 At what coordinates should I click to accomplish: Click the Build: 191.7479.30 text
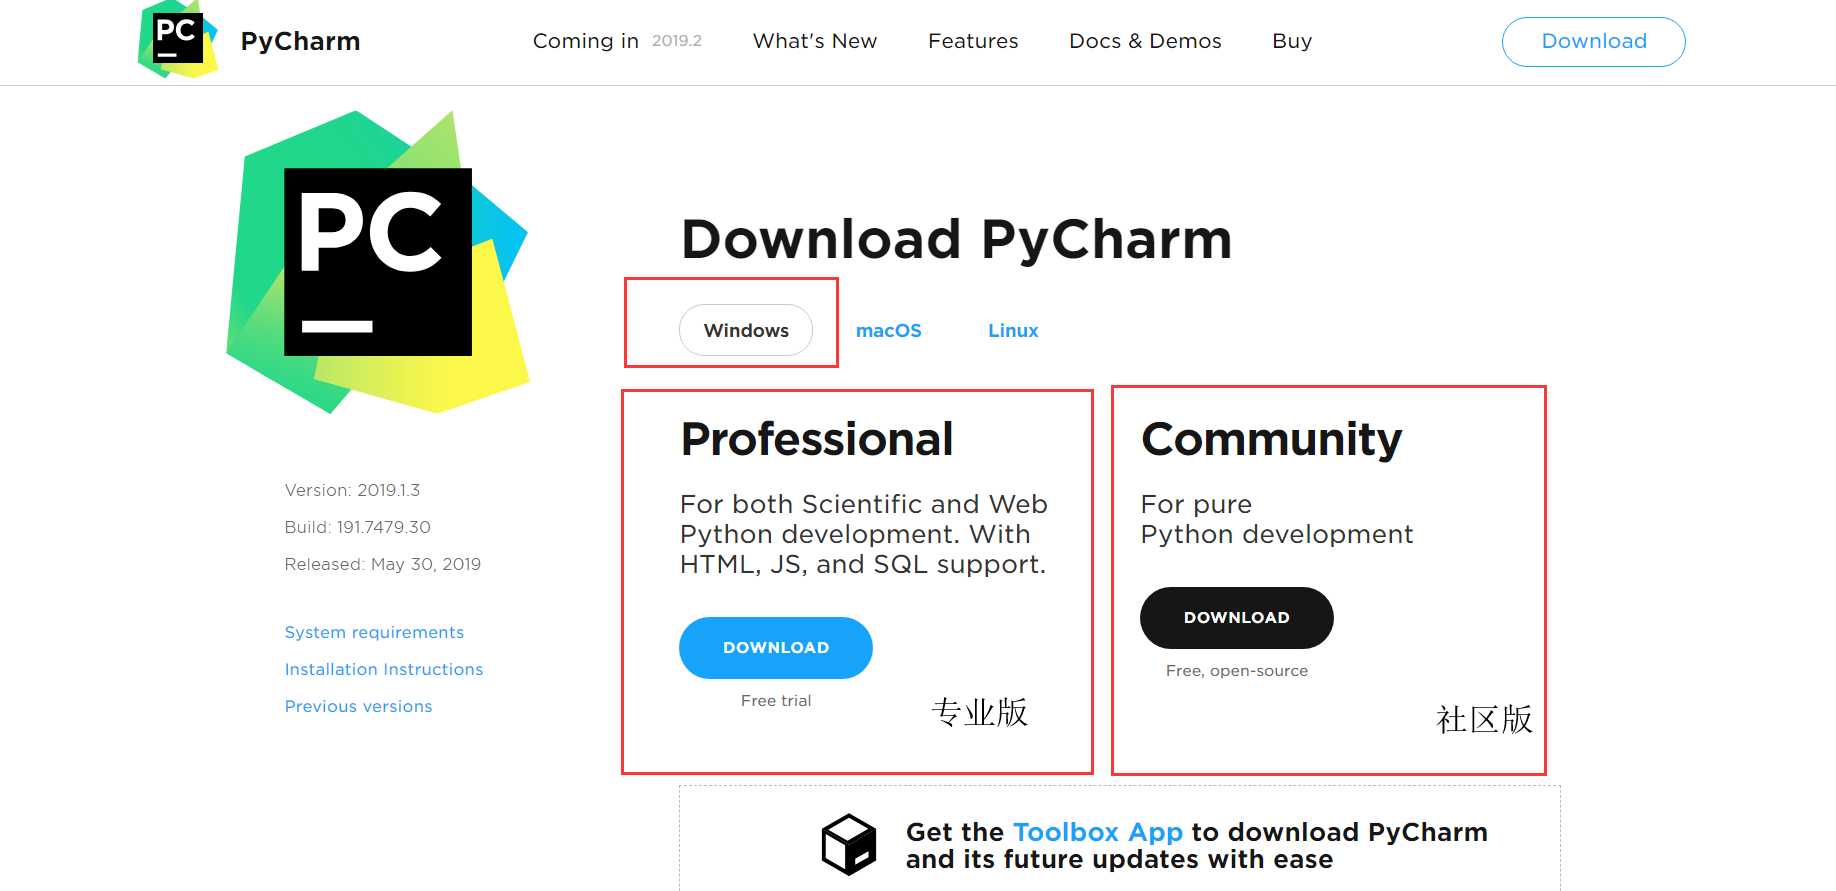pos(357,527)
